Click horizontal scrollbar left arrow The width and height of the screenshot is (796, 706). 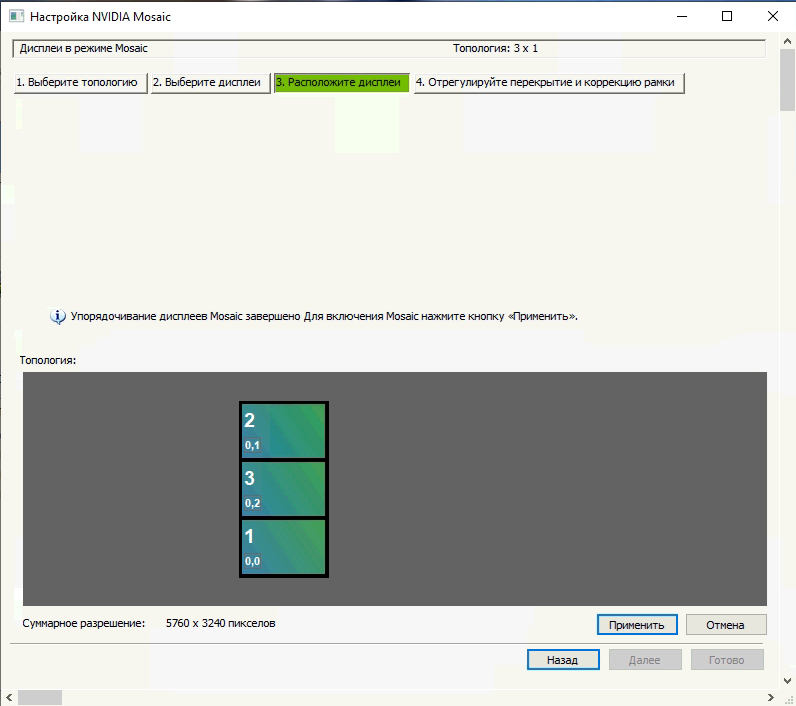(9, 697)
